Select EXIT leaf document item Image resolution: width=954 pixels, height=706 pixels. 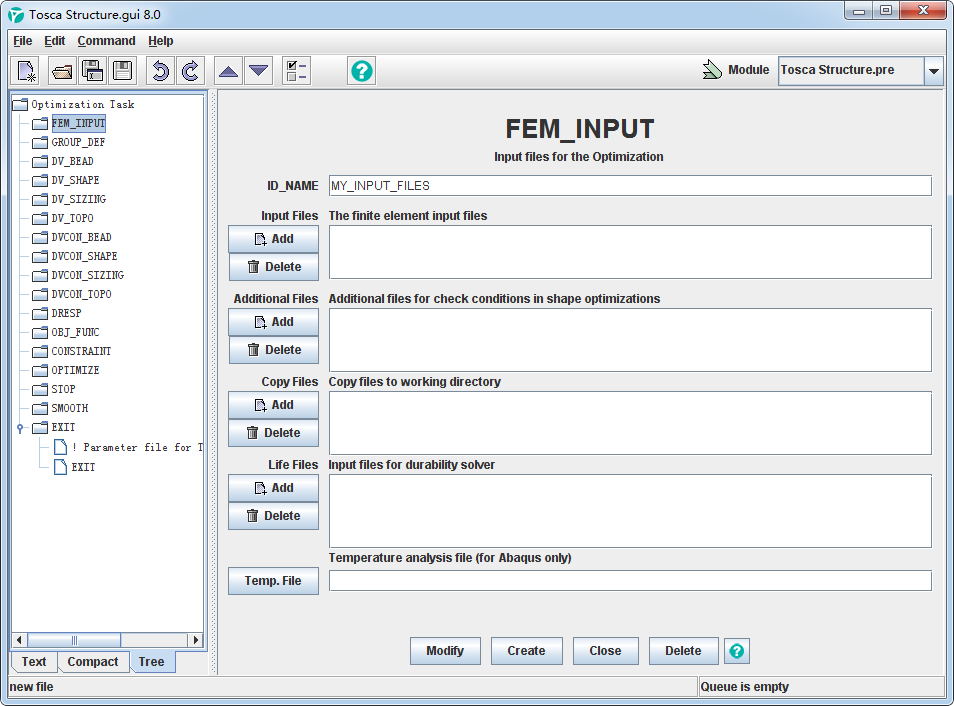coord(75,467)
